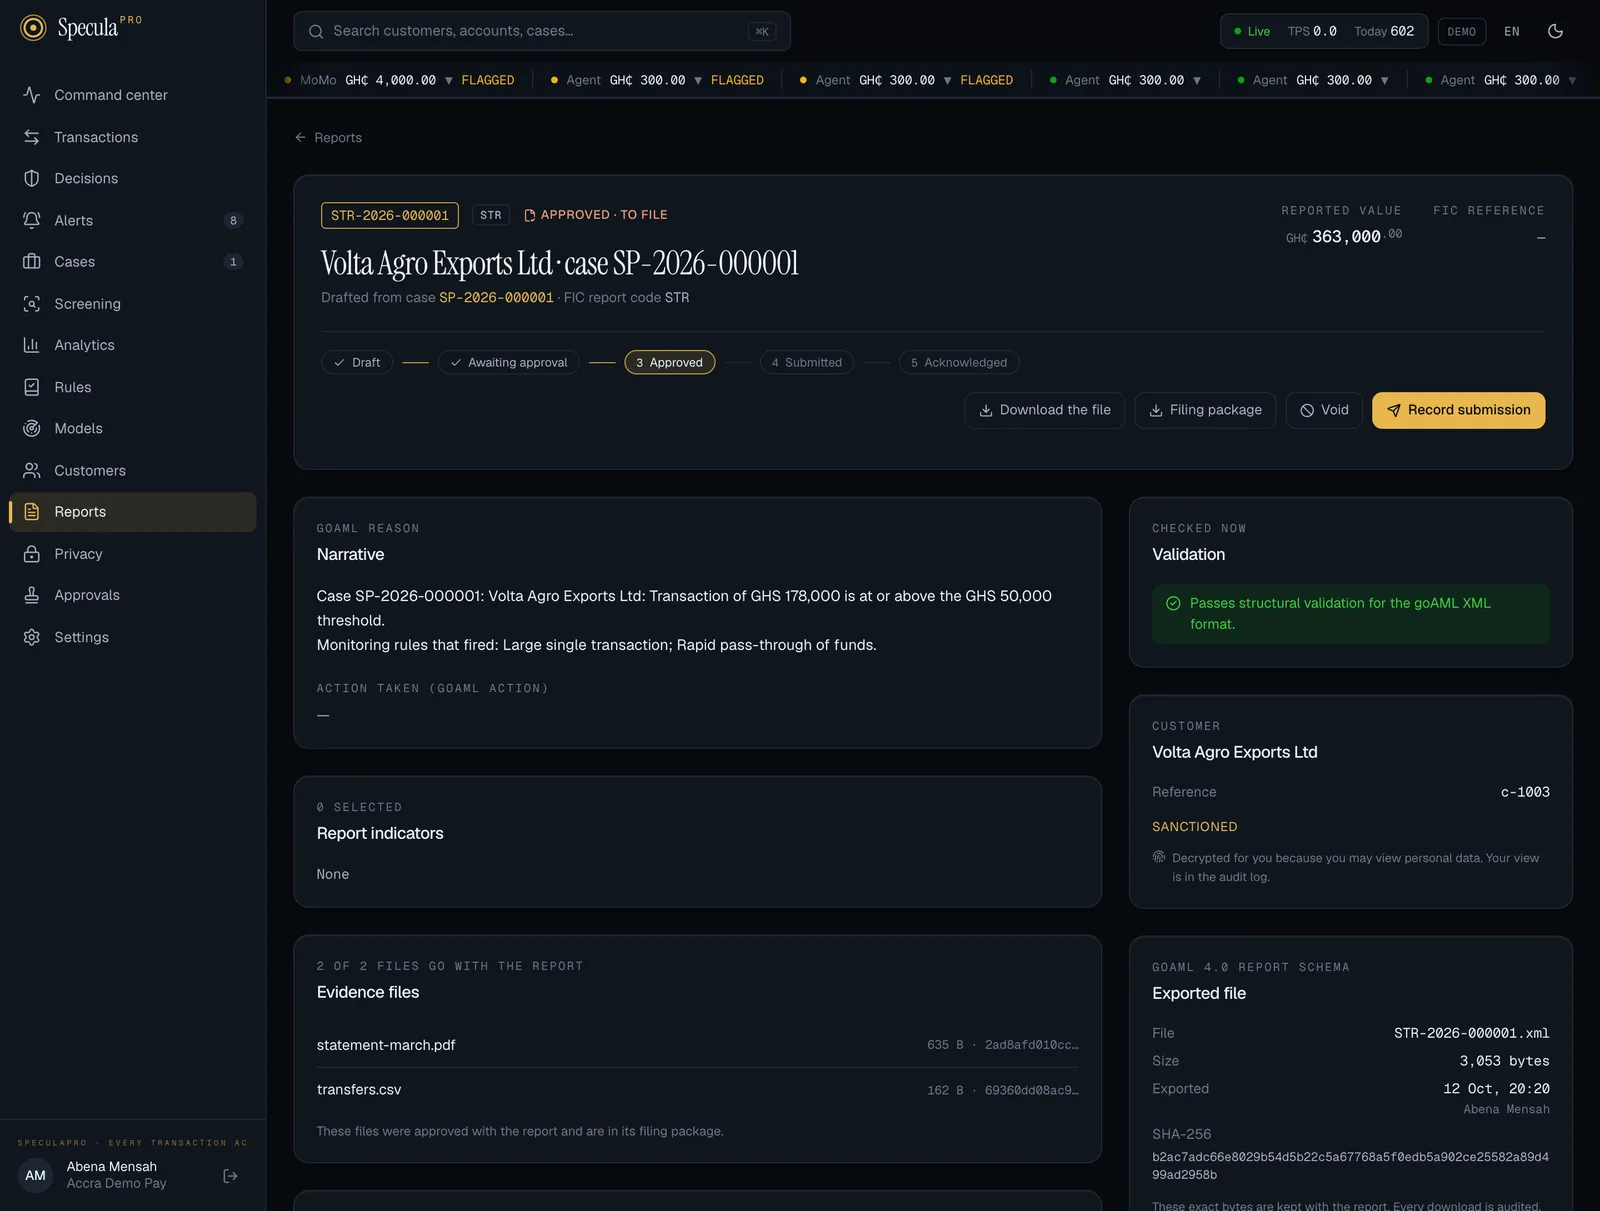The height and width of the screenshot is (1211, 1600).
Task: Click the Specula logo icon
Action: point(33,28)
